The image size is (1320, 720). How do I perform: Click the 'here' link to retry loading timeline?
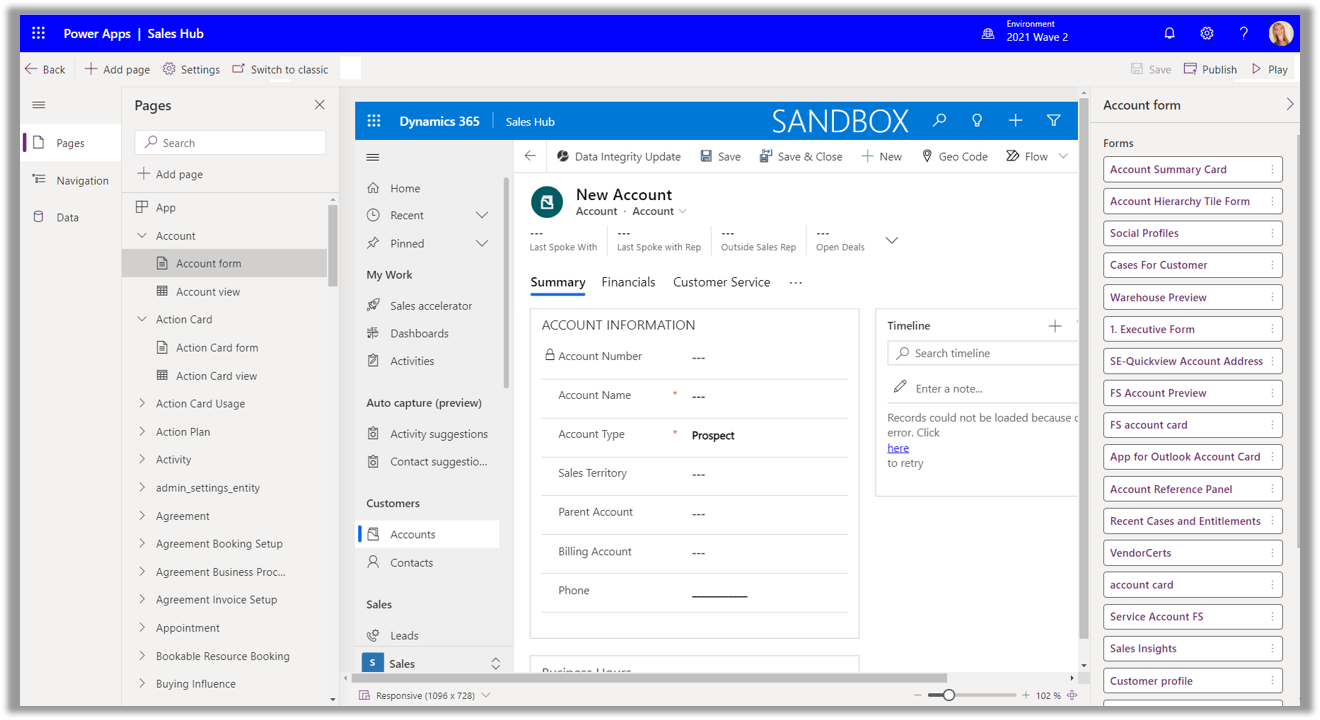[x=897, y=447]
